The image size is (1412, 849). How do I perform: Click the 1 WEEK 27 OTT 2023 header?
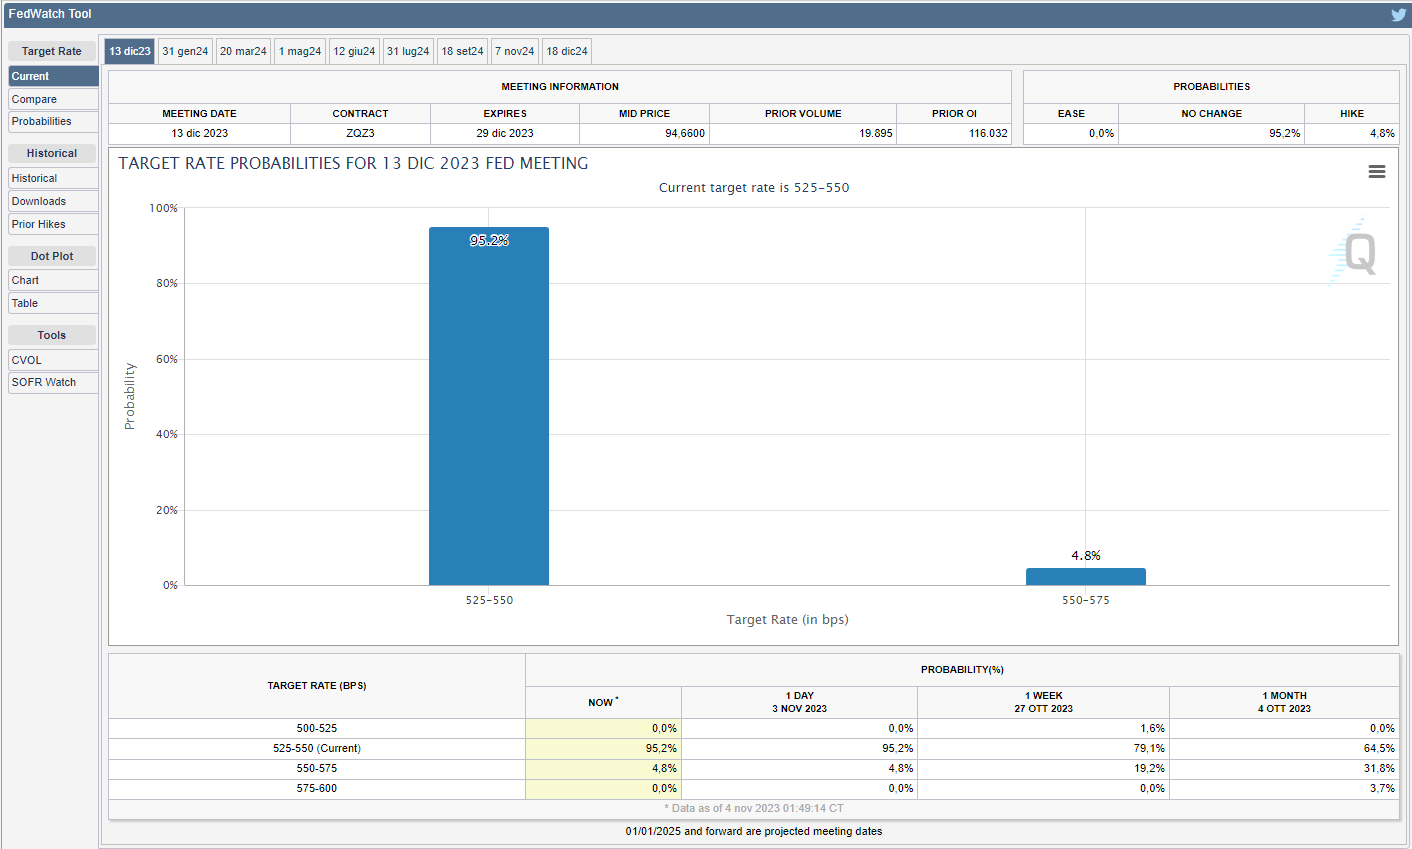click(x=1043, y=702)
